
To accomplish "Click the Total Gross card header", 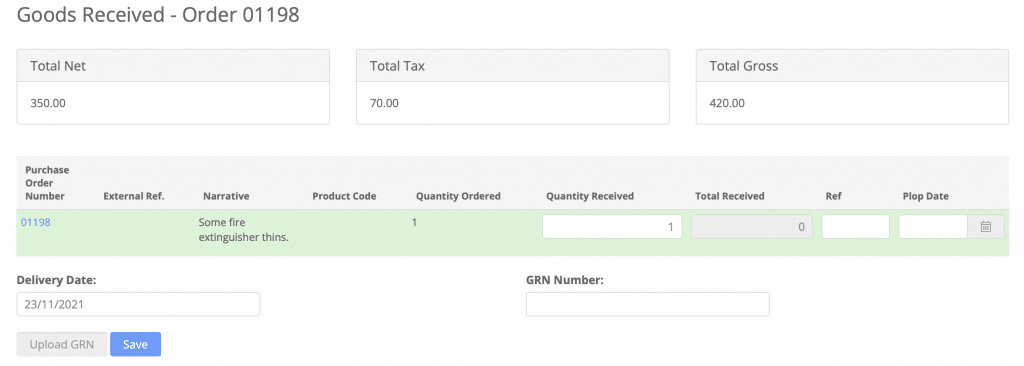I will tap(852, 66).
